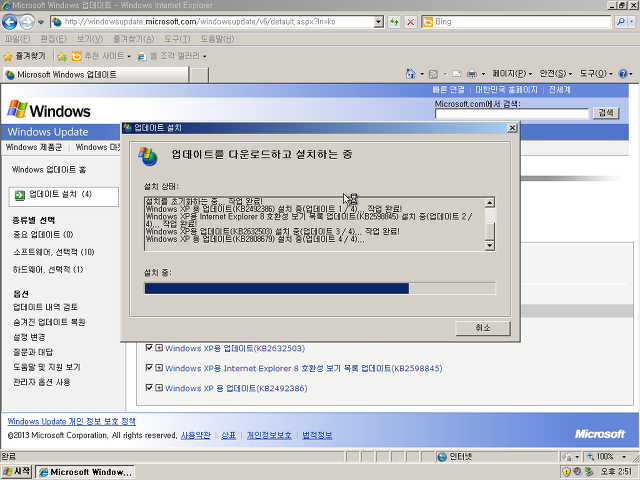The image size is (640, 480).
Task: Click the 대한민국 홈페이지 link
Action: pyautogui.click(x=506, y=89)
